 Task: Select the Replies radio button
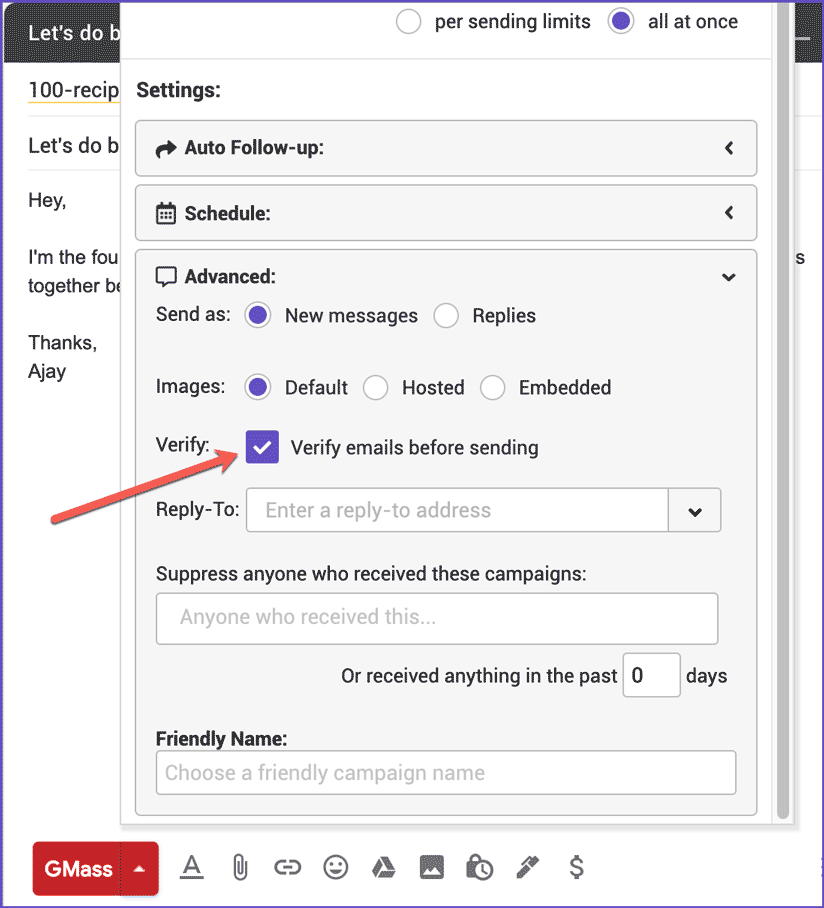pyautogui.click(x=446, y=316)
